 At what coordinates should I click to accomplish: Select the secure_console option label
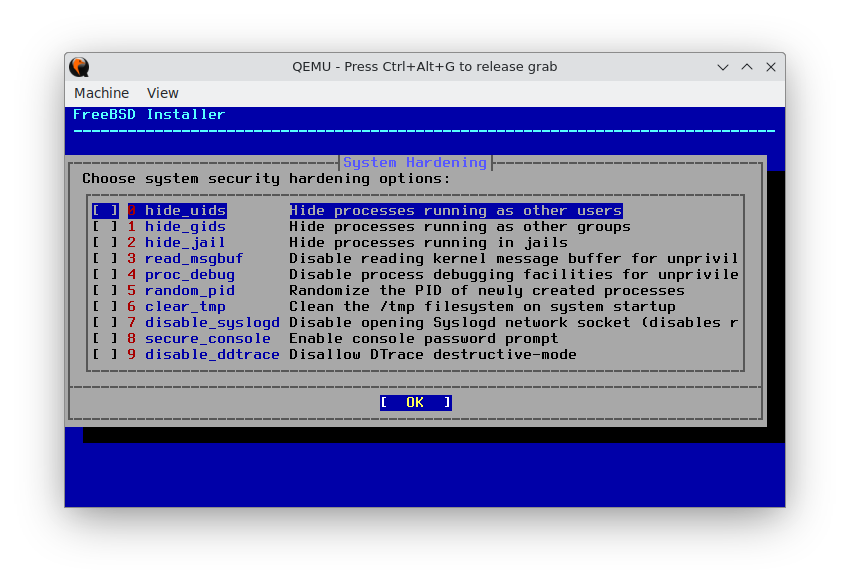pyautogui.click(x=207, y=338)
